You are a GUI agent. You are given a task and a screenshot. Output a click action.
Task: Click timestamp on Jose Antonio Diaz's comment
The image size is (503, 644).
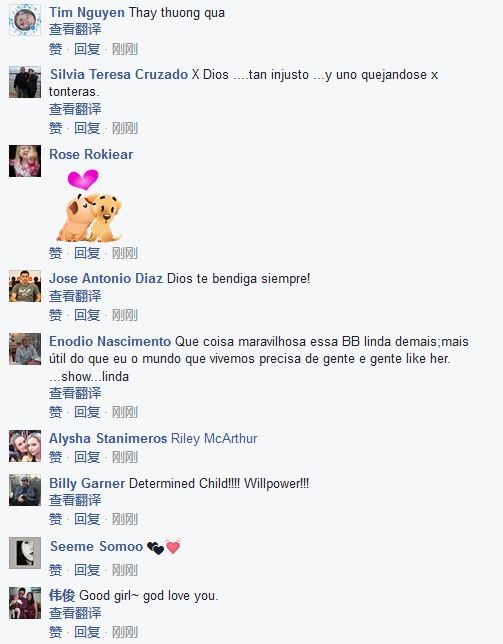point(125,315)
